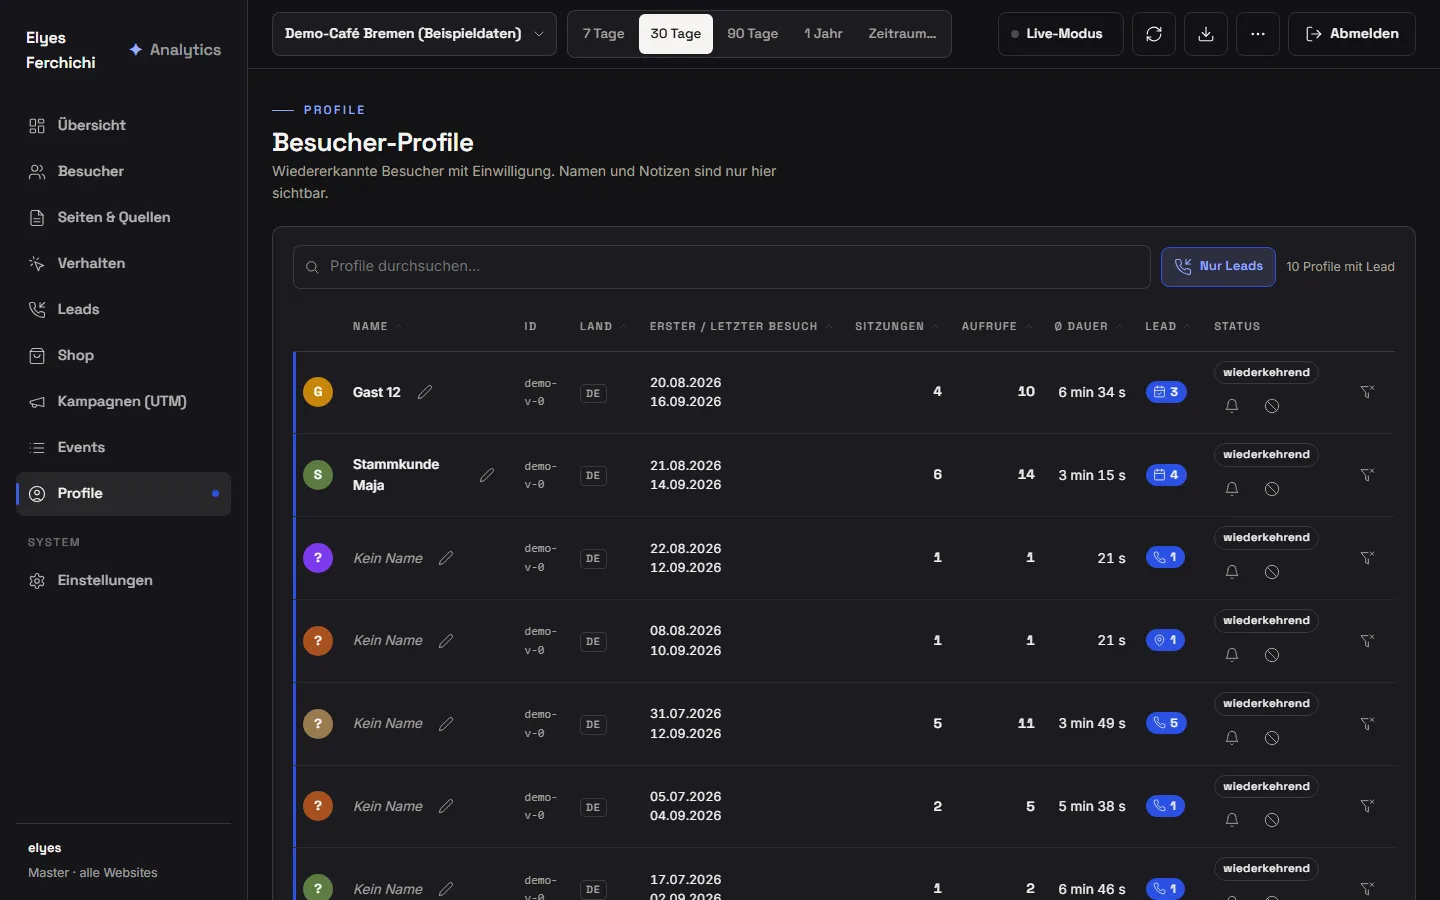The width and height of the screenshot is (1440, 900).
Task: Open the three-dots more options menu
Action: [1258, 34]
